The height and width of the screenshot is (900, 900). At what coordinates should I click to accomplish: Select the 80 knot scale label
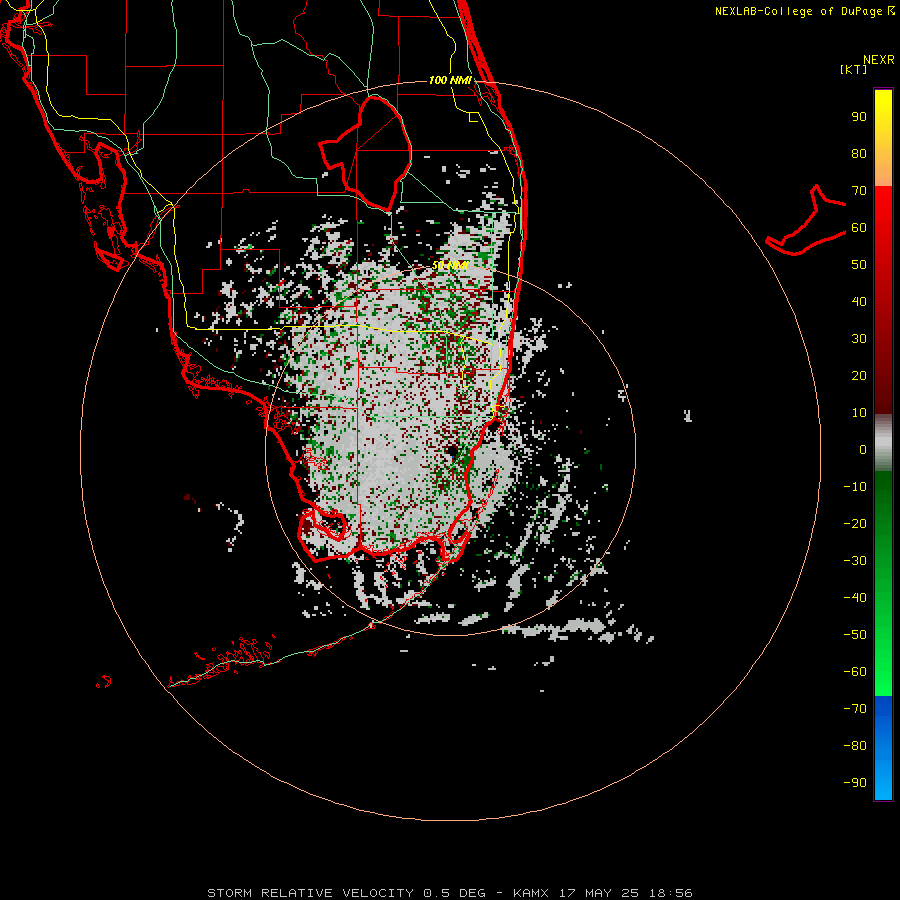pyautogui.click(x=859, y=154)
